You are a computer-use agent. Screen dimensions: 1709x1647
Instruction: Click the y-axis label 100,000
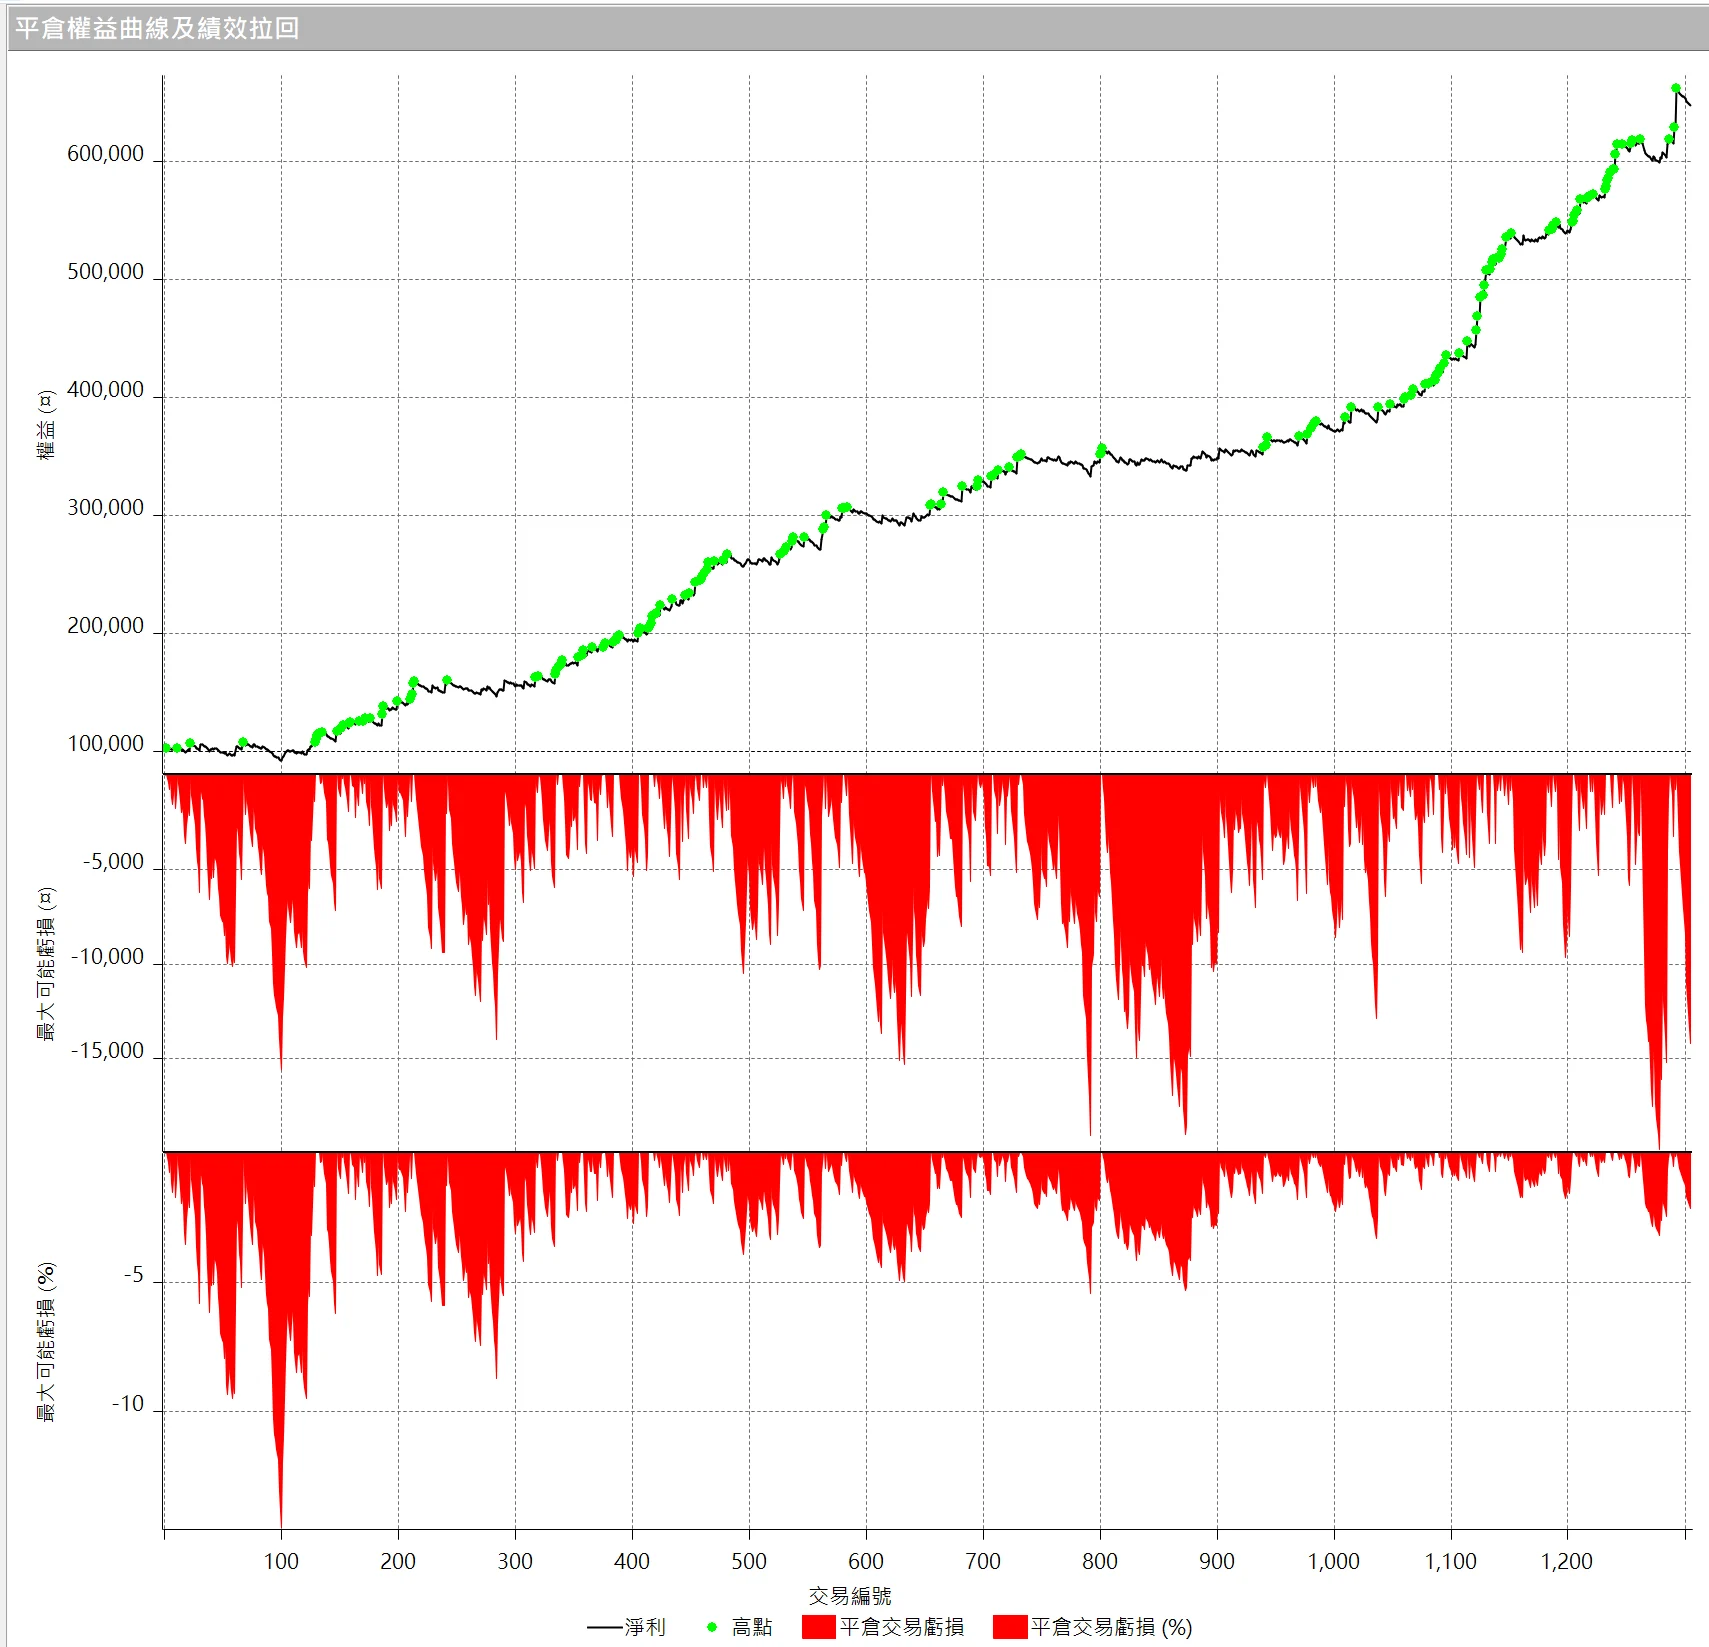[106, 744]
